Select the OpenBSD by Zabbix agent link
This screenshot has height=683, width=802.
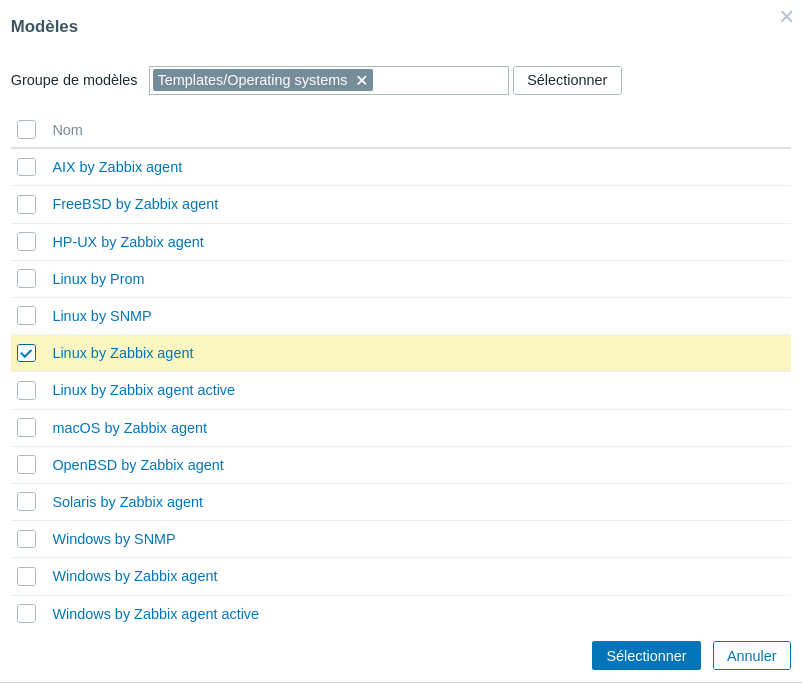click(138, 465)
